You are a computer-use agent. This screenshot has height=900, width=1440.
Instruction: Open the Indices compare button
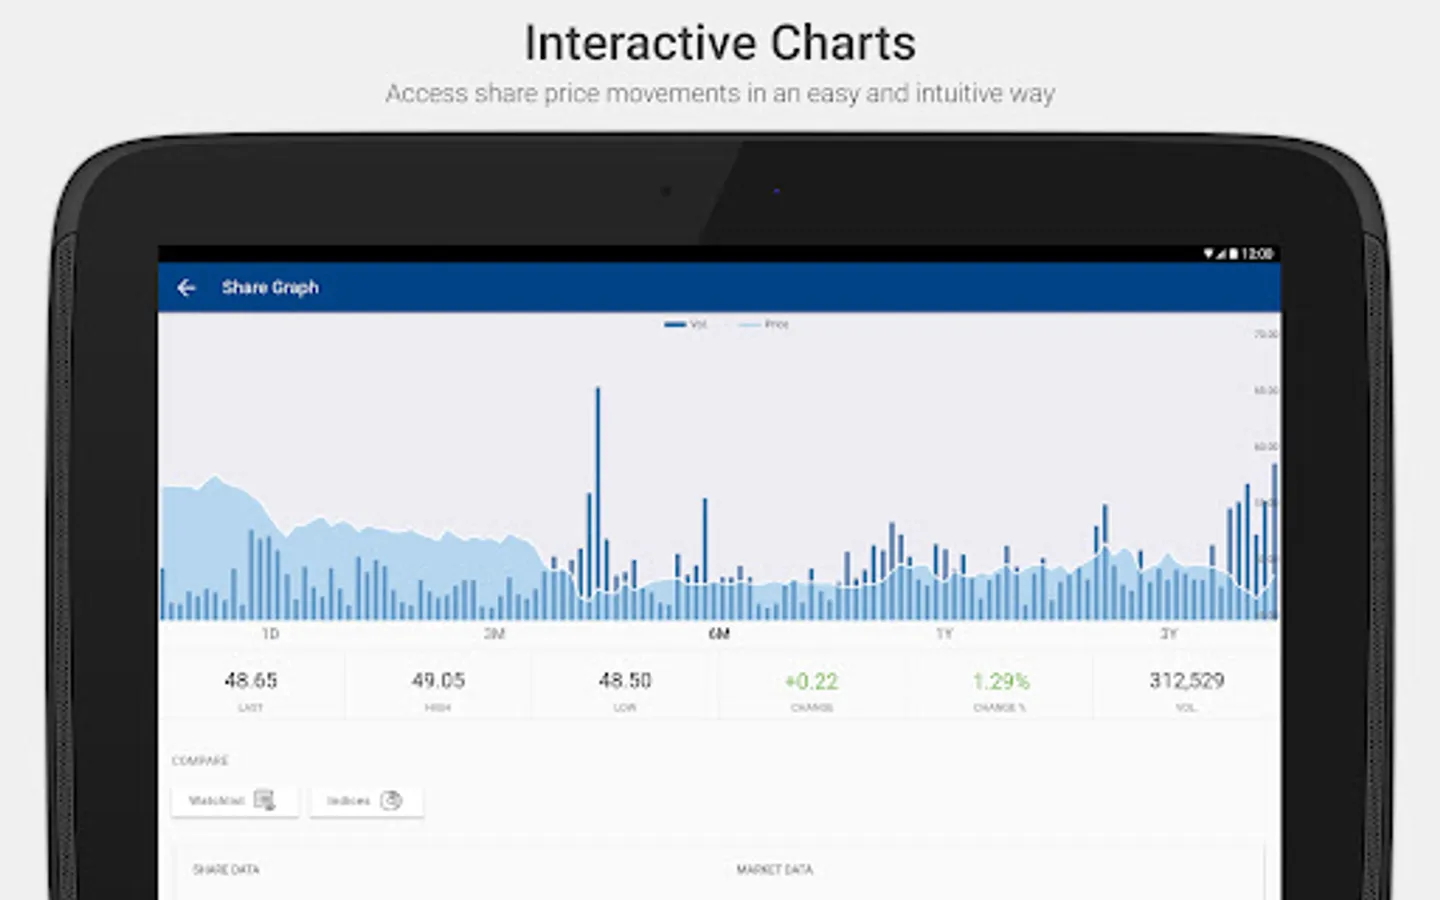pos(366,801)
